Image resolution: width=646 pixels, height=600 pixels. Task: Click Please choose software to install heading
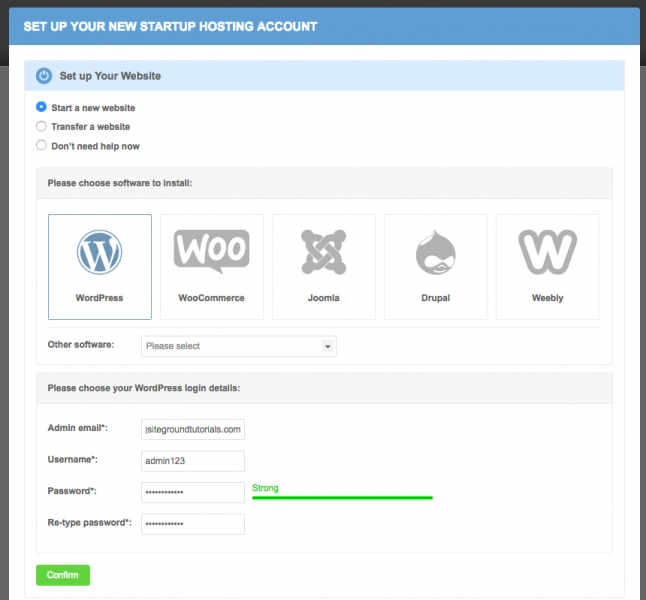click(120, 183)
